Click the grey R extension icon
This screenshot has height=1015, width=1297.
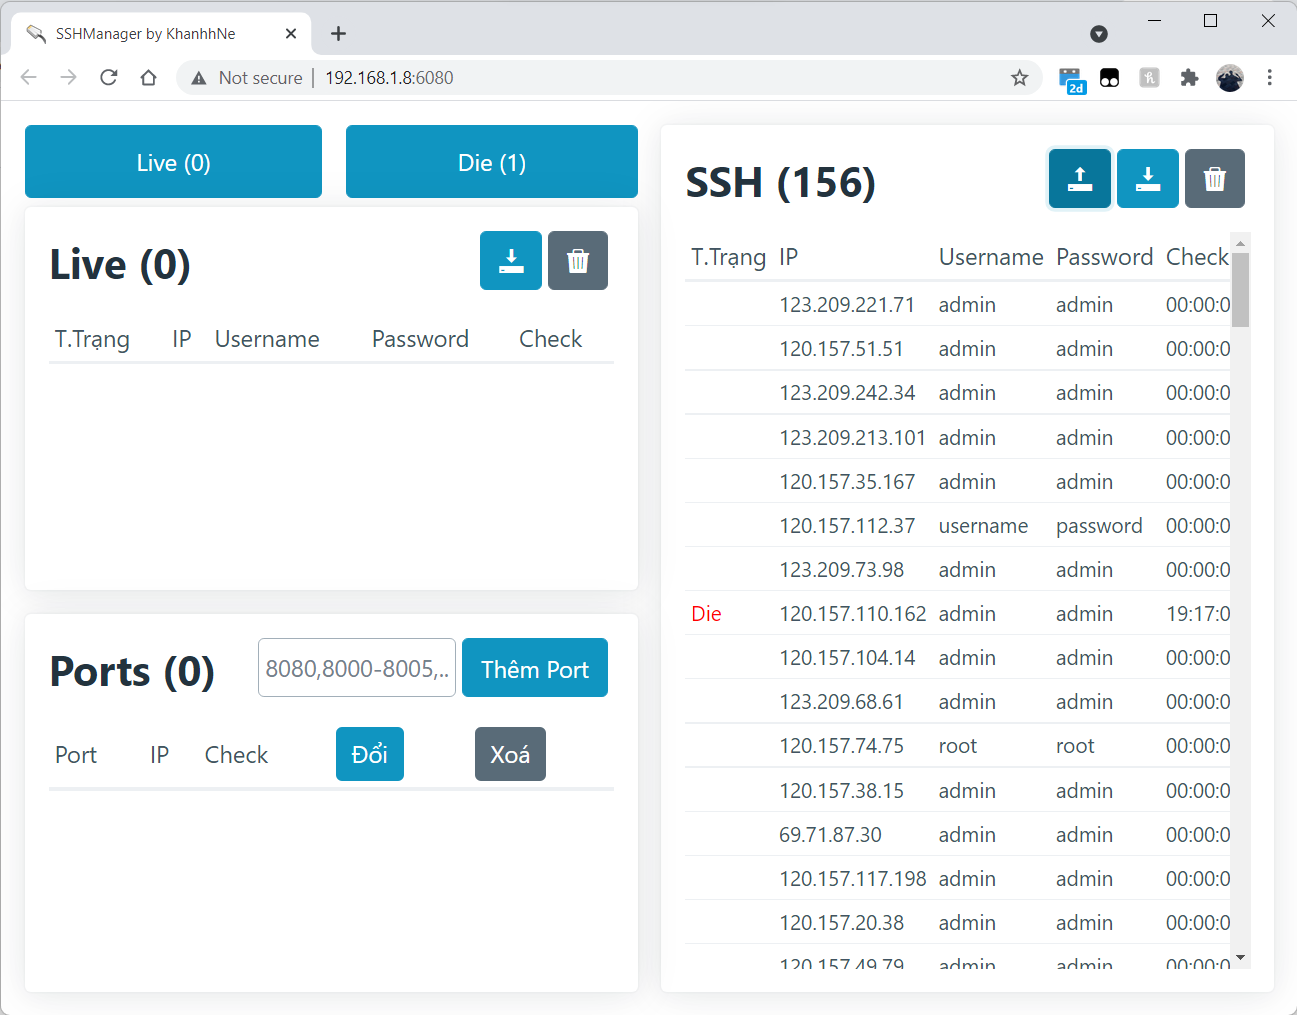pyautogui.click(x=1150, y=78)
